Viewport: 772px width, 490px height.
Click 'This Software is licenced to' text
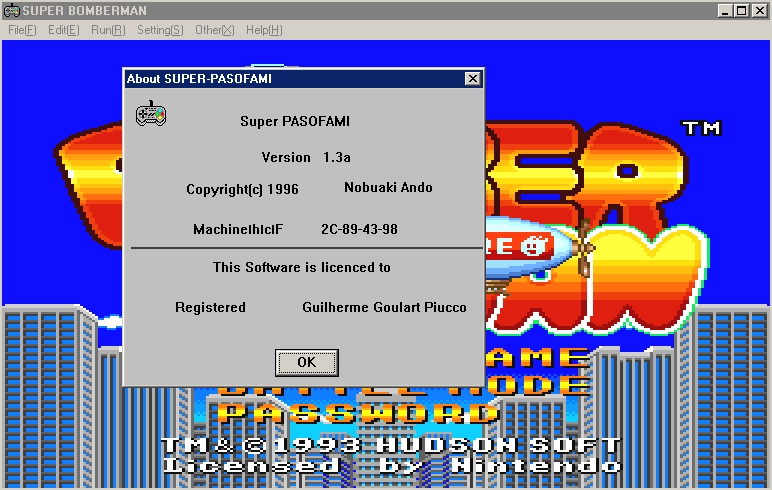click(302, 267)
